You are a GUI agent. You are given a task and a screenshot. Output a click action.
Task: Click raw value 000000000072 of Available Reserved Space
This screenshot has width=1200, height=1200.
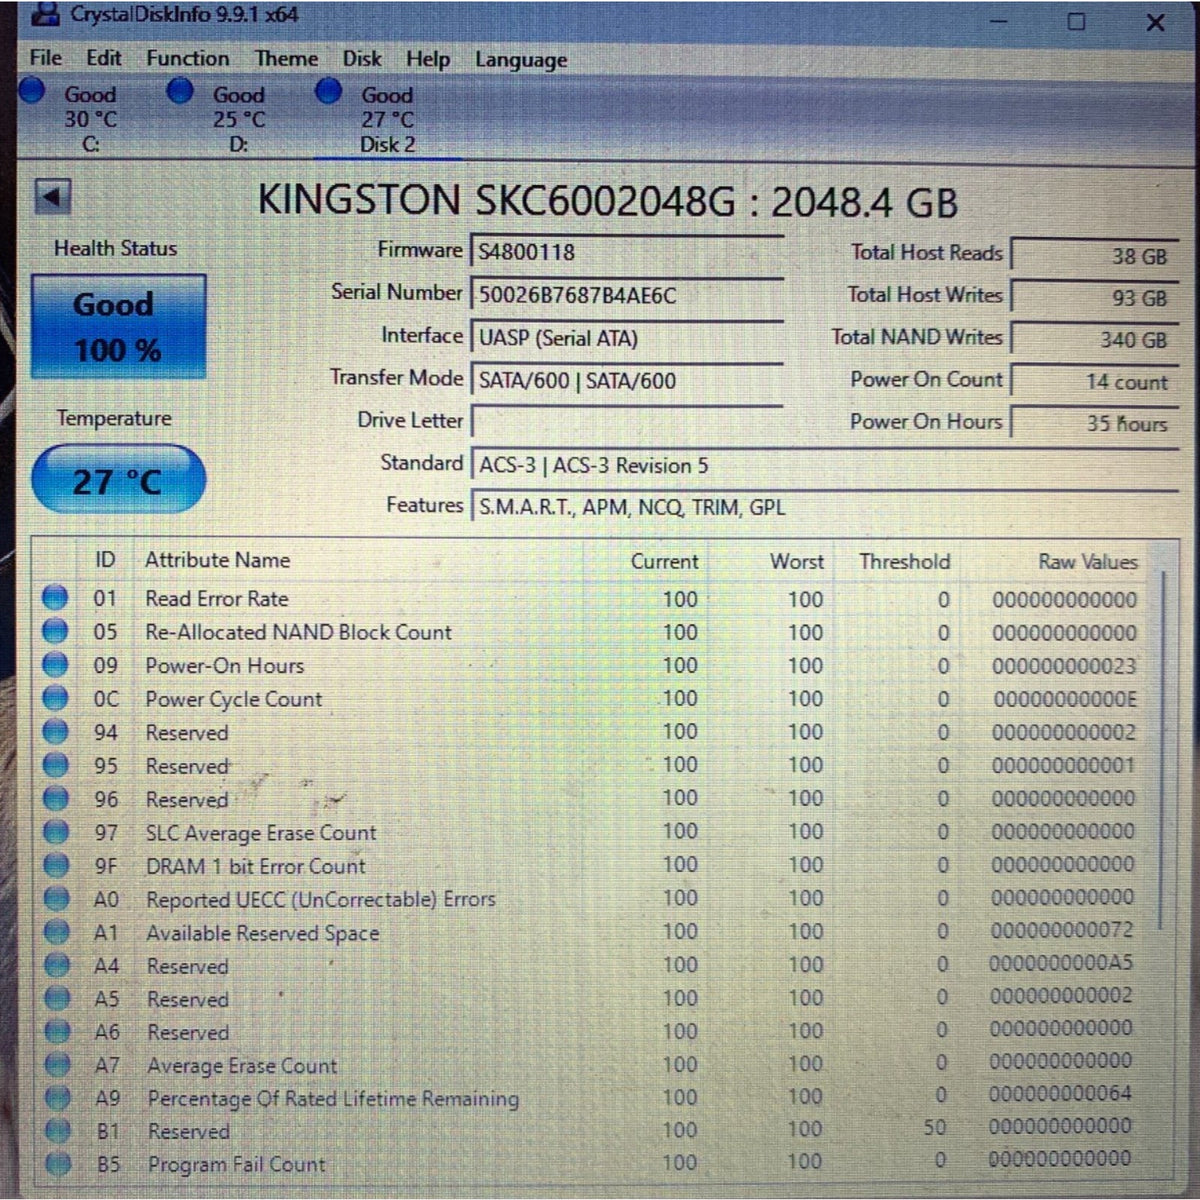[x=1062, y=930]
